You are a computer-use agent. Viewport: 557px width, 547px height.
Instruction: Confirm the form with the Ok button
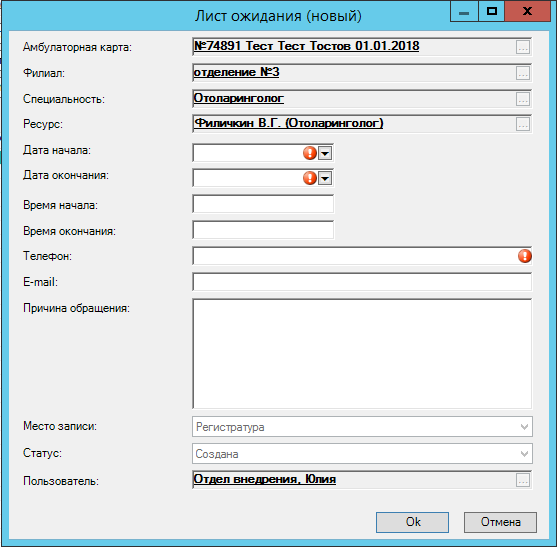(412, 522)
